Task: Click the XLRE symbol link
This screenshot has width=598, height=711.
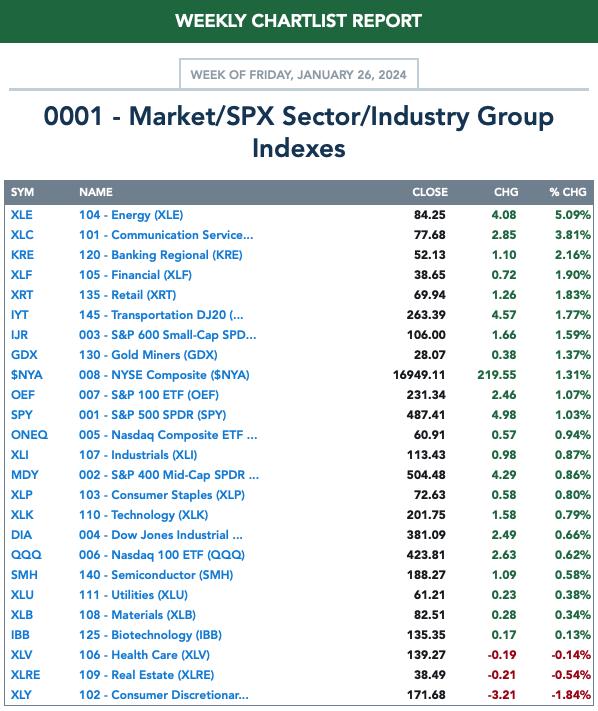Action: coord(25,675)
